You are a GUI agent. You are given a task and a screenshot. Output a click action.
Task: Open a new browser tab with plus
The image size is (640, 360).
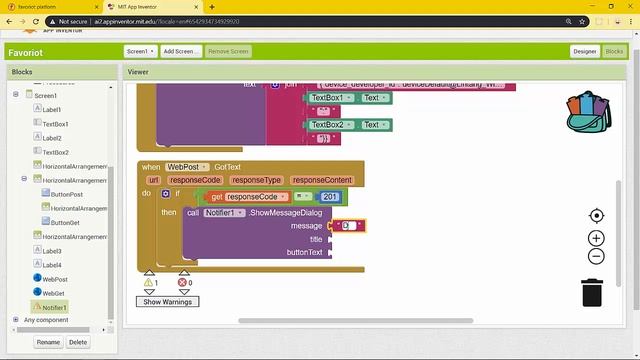(x=212, y=7)
